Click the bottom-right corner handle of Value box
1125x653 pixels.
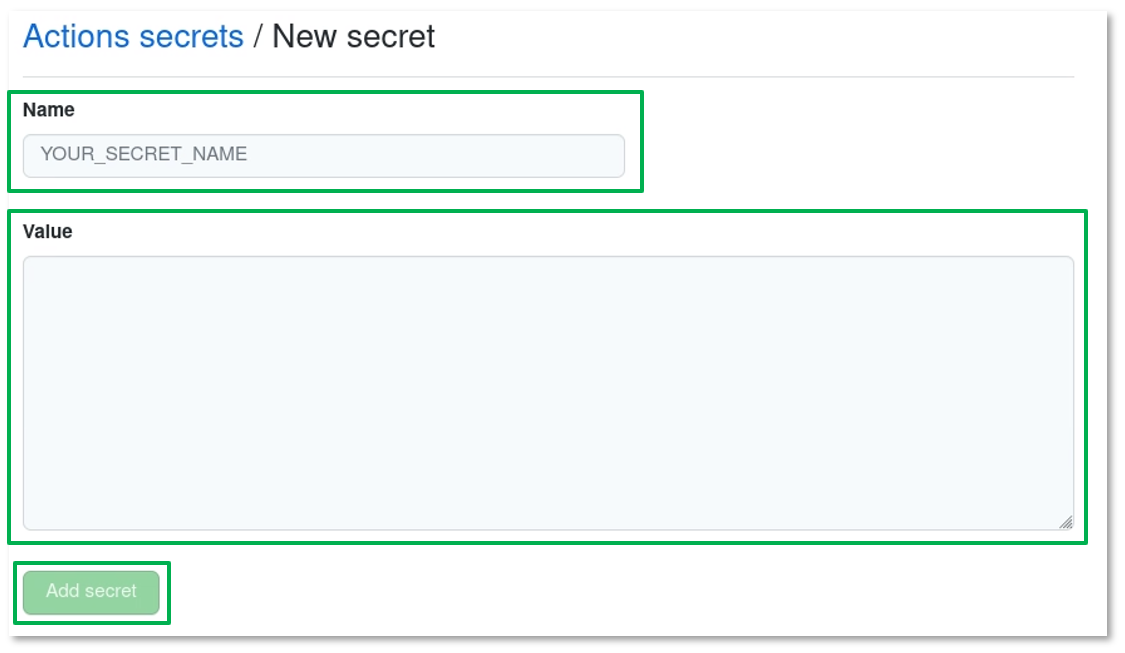pyautogui.click(x=1066, y=521)
